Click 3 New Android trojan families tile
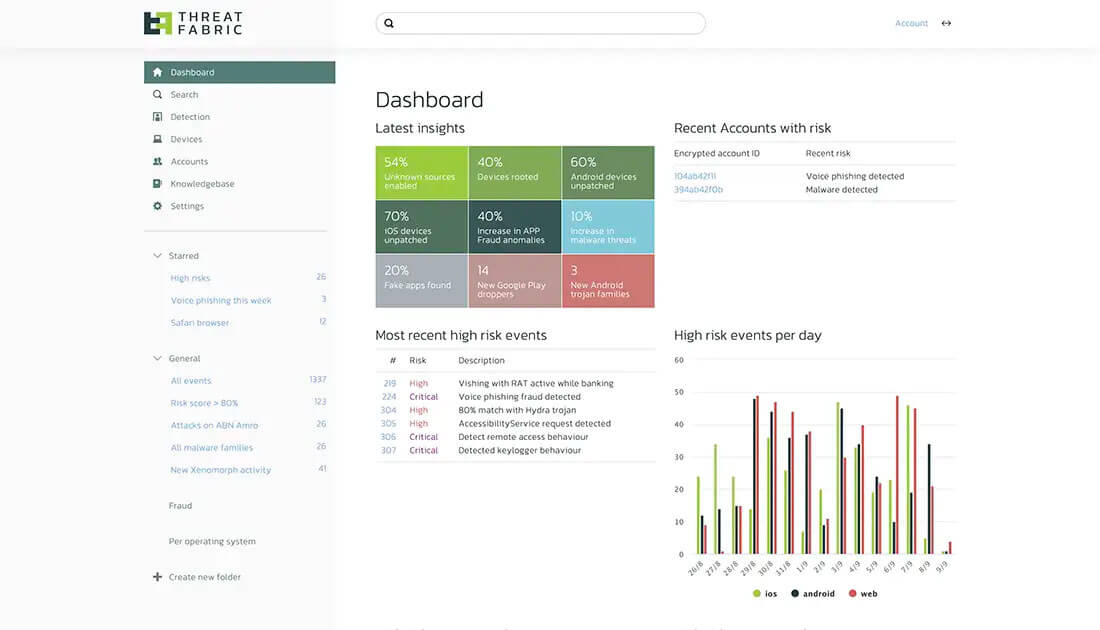 click(x=608, y=281)
